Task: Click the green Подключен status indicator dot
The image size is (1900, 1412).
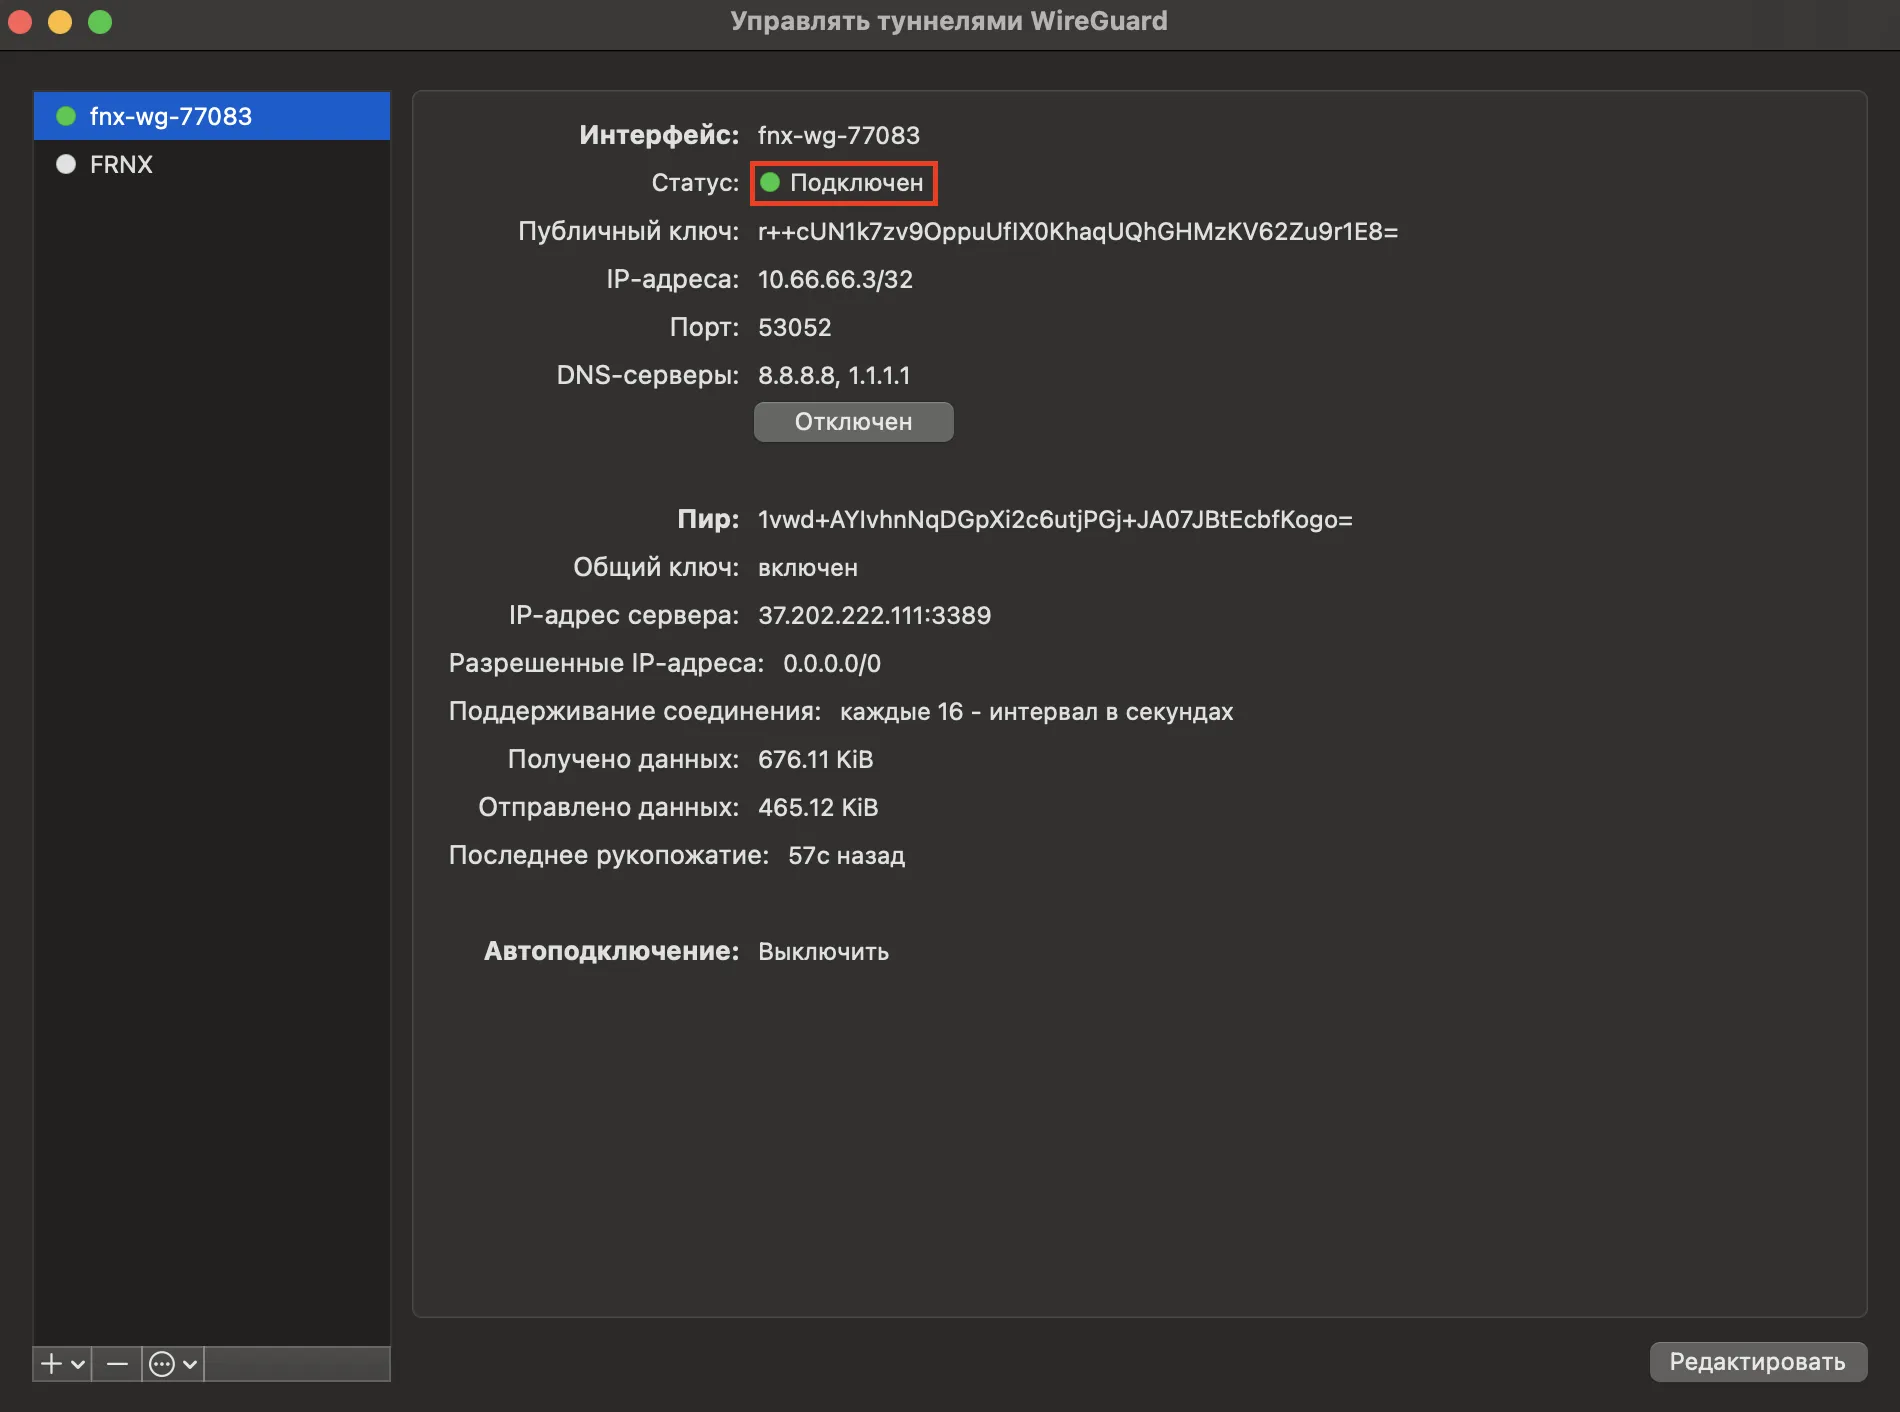Action: pos(770,183)
